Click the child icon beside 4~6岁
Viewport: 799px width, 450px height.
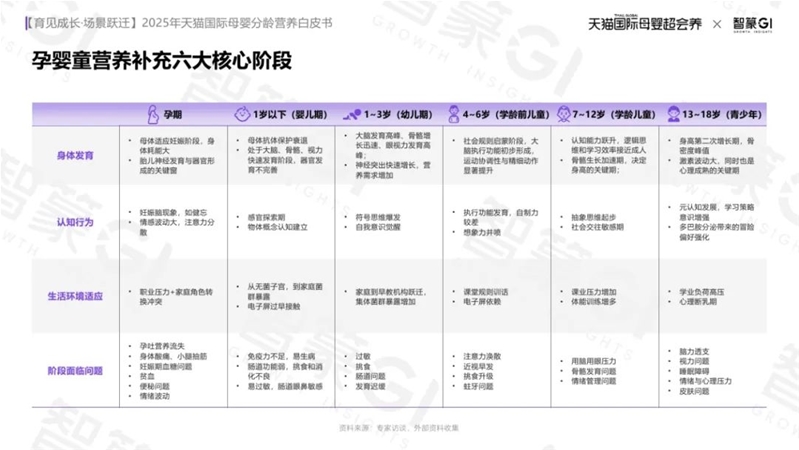coord(454,114)
